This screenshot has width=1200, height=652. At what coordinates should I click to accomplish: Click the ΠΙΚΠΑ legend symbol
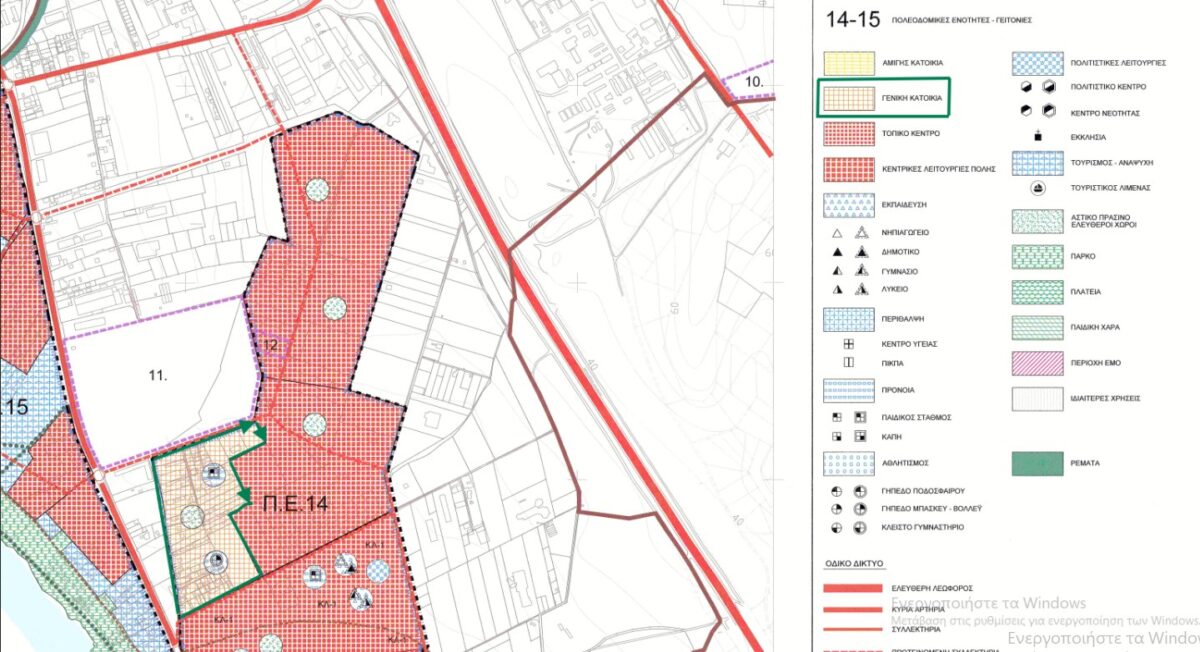tap(848, 361)
